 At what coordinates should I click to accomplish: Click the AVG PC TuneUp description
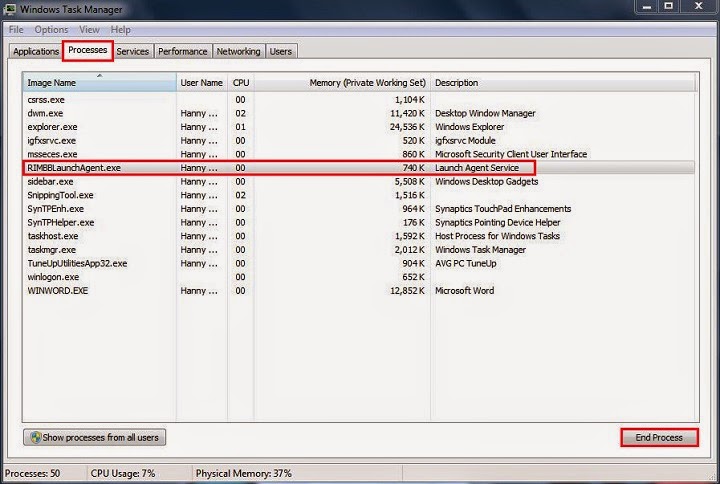tap(465, 264)
